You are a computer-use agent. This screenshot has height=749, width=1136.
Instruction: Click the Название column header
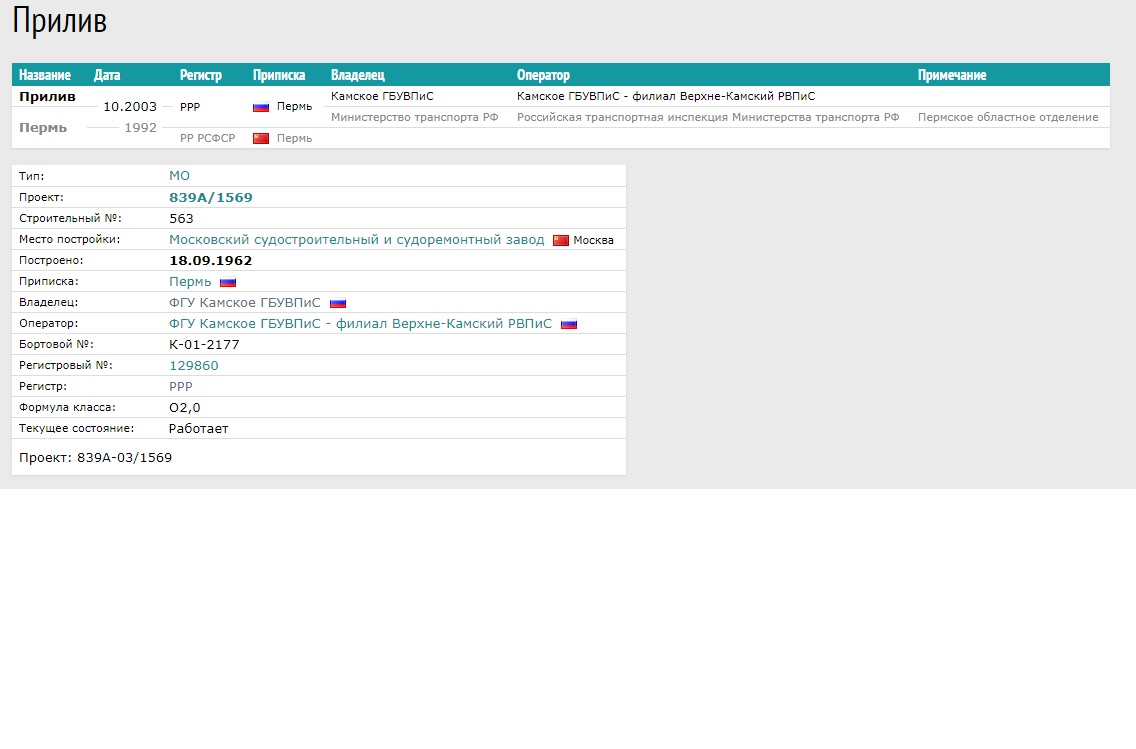tap(45, 75)
